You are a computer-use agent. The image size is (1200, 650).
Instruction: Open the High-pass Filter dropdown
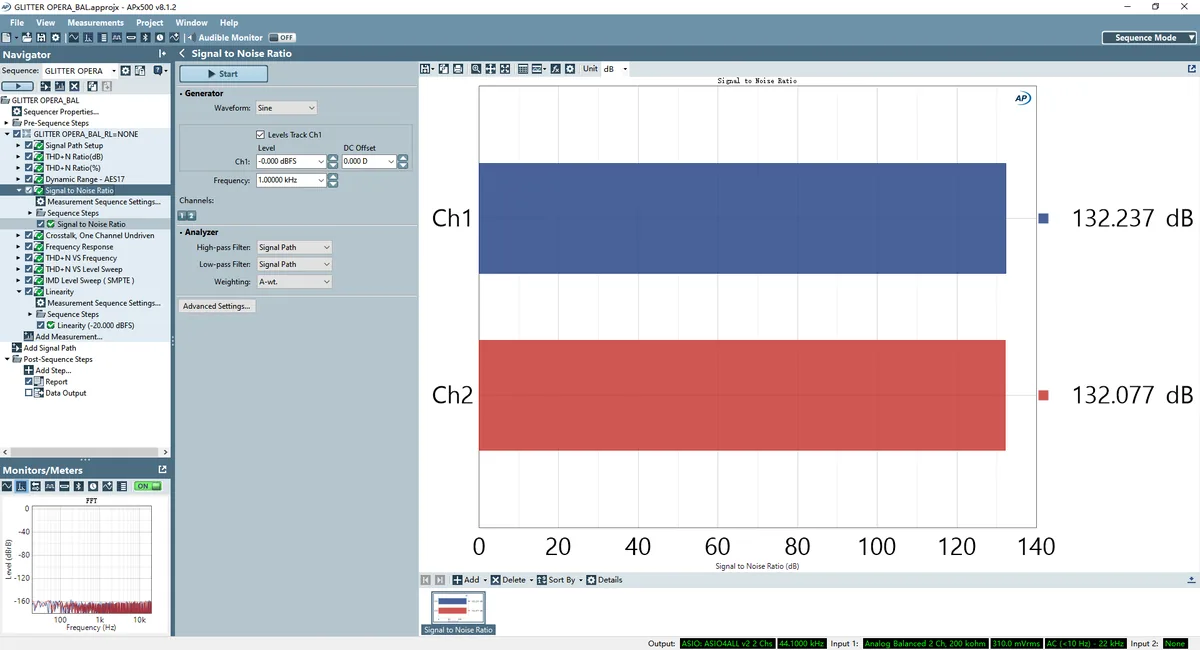click(x=293, y=247)
